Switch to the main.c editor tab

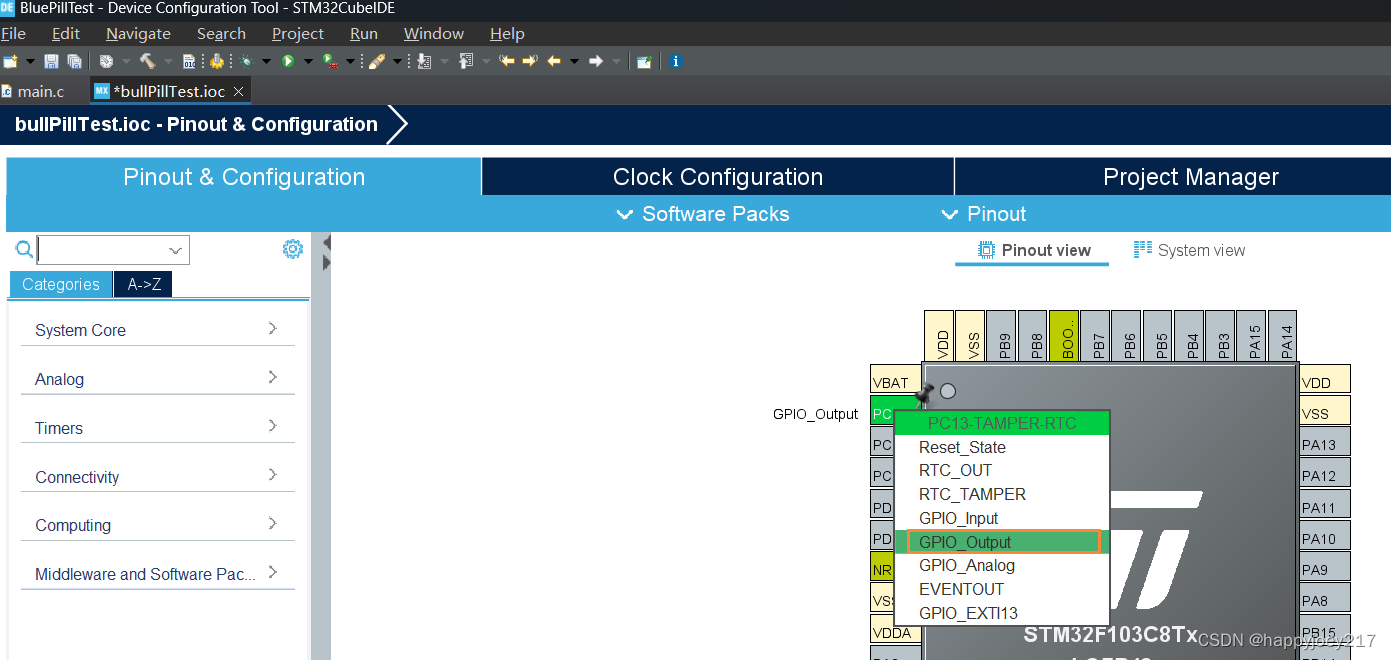point(33,91)
